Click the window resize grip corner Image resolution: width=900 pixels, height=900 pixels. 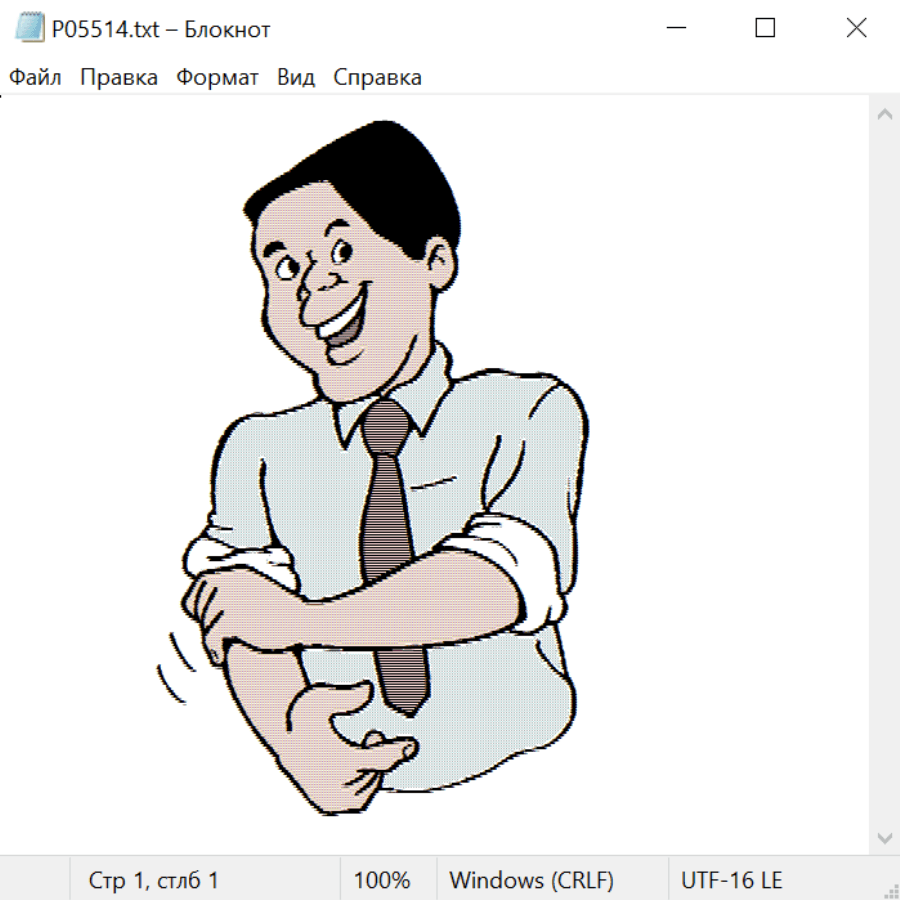click(890, 890)
